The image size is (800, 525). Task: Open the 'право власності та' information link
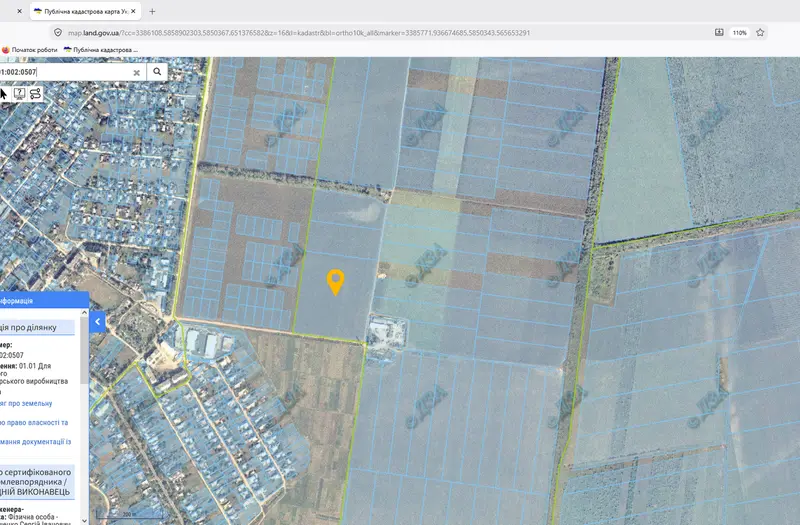(x=34, y=423)
